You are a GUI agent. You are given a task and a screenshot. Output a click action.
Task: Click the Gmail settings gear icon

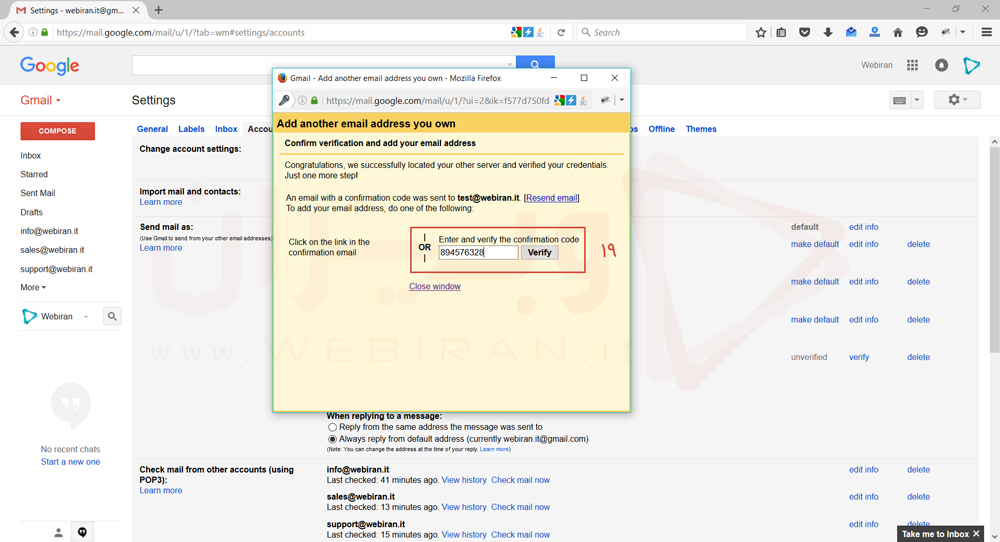(957, 100)
